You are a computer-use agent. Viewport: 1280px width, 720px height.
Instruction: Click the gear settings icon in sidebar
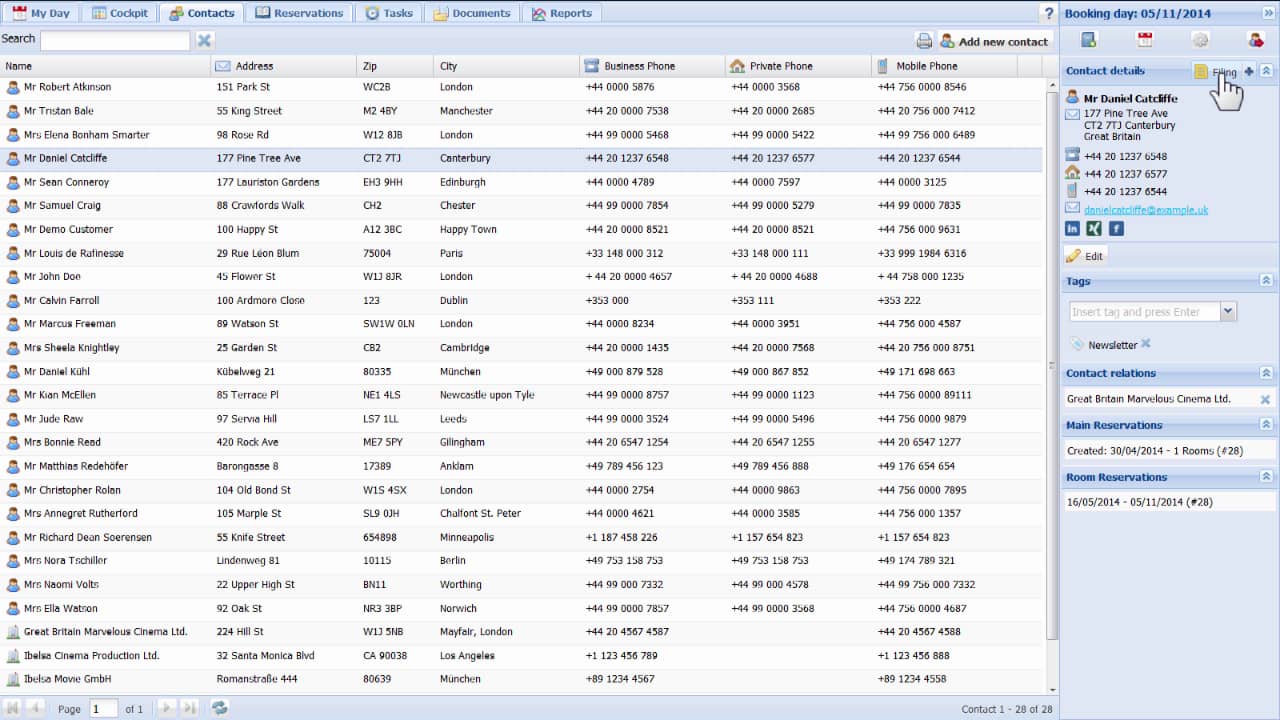(1200, 40)
